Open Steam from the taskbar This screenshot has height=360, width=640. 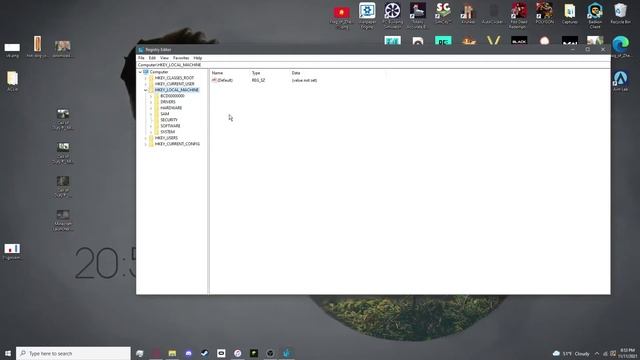pyautogui.click(x=205, y=353)
